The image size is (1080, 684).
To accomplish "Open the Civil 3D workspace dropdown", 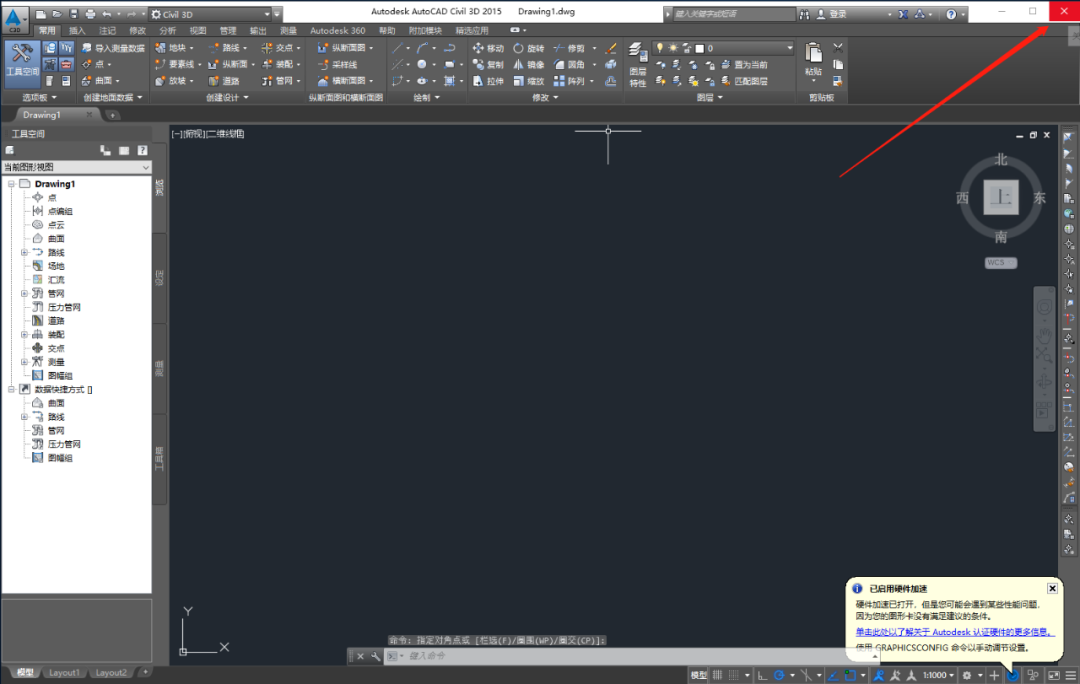I will tap(211, 14).
